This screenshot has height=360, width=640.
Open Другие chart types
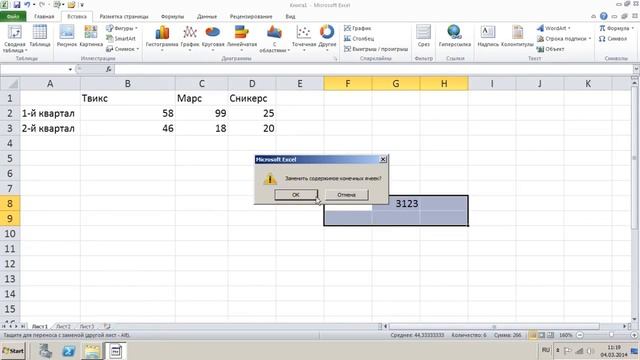pyautogui.click(x=327, y=38)
